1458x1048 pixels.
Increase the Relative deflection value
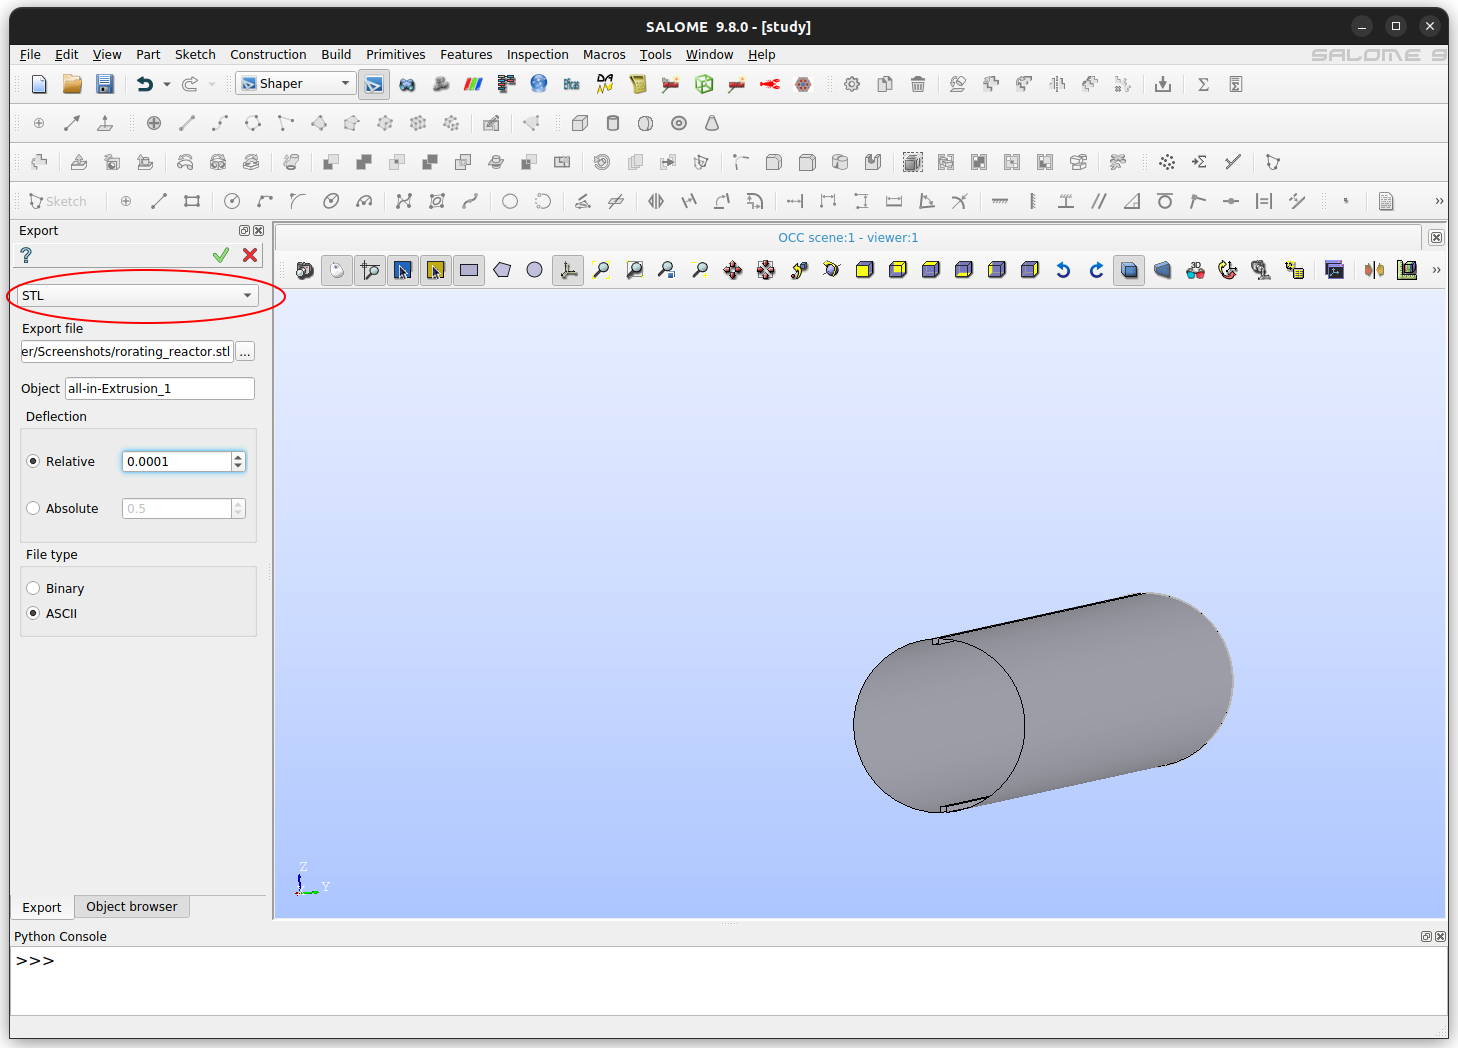(x=238, y=456)
